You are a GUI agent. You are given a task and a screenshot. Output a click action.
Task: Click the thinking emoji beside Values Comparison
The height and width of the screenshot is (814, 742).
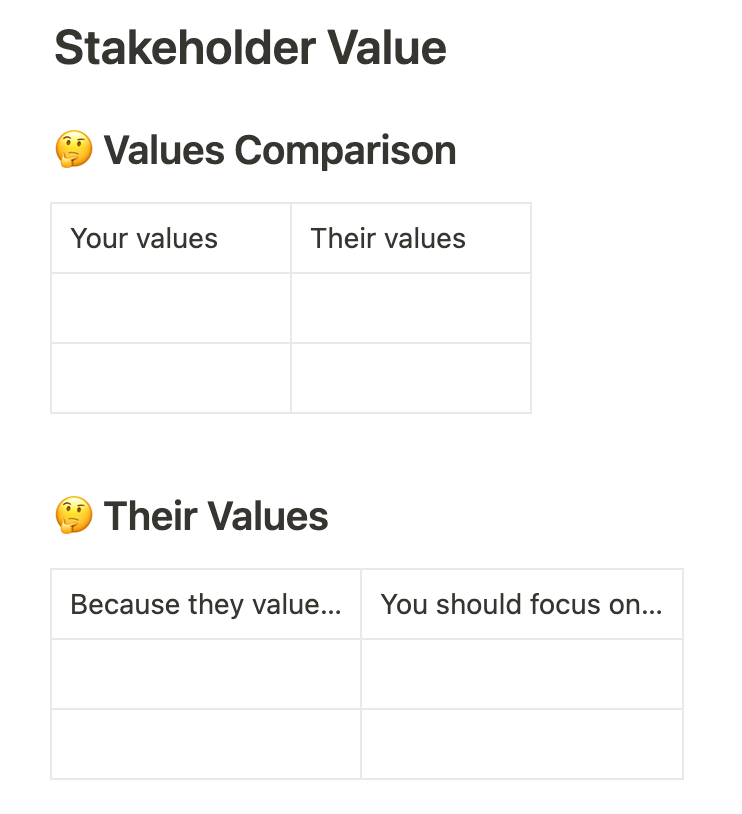click(73, 151)
